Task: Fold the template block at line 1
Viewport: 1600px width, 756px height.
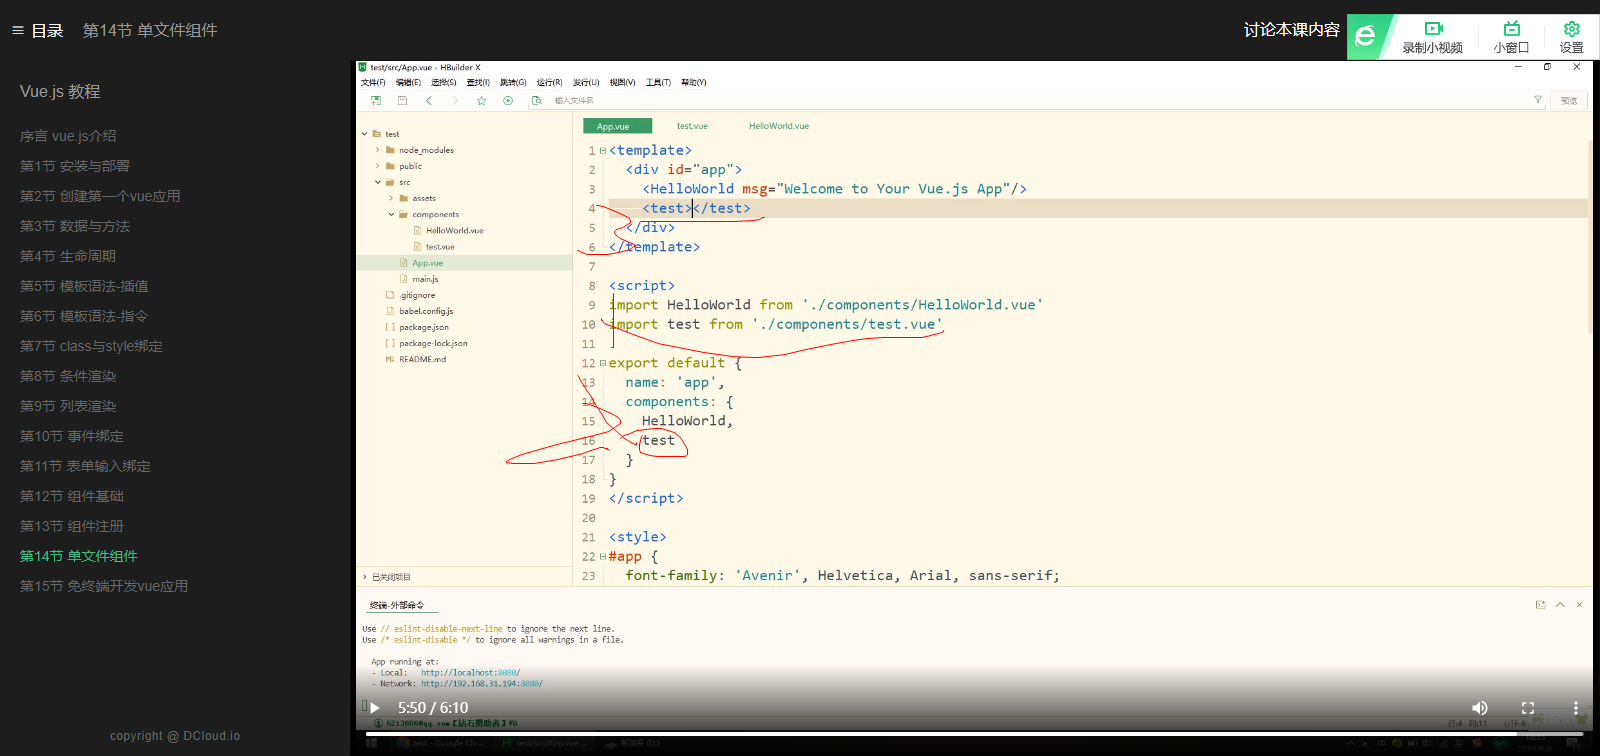Action: pos(602,151)
